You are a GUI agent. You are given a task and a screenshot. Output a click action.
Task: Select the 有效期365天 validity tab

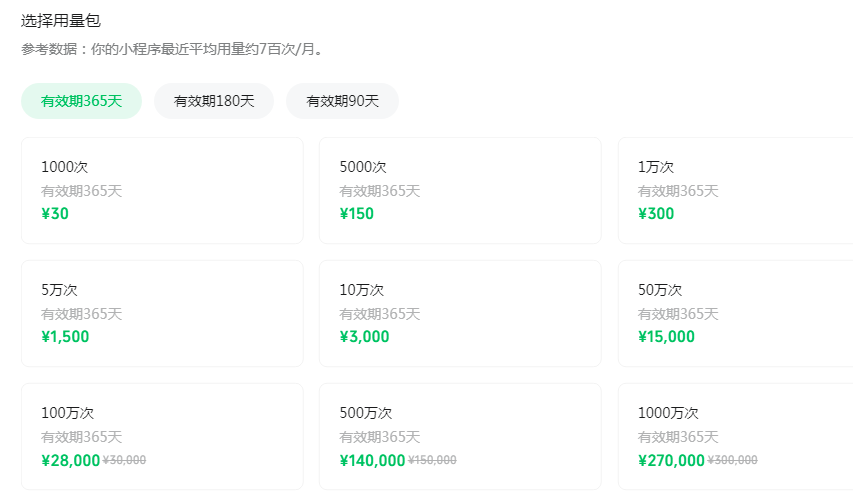[x=81, y=101]
